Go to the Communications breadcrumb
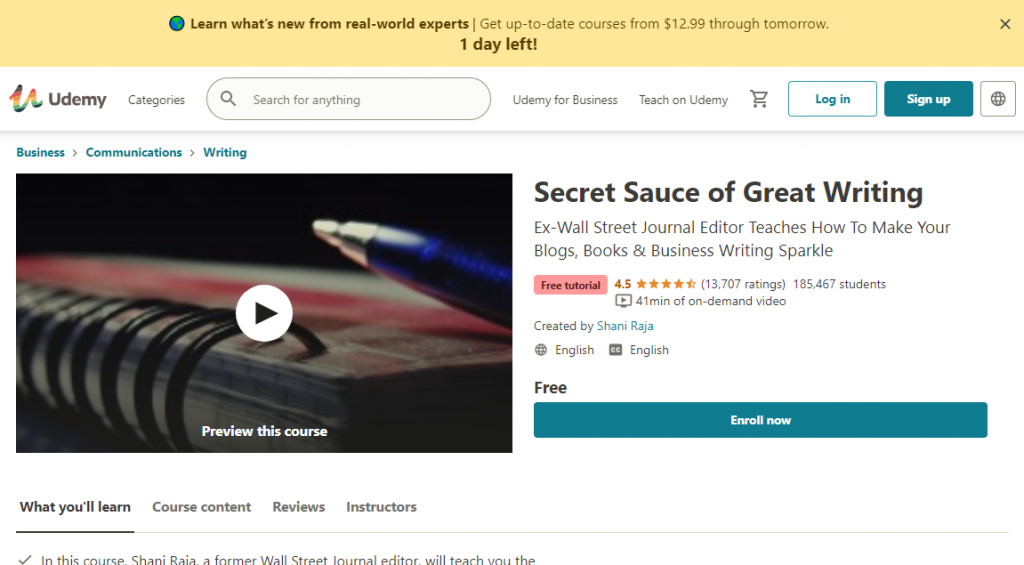This screenshot has height=565, width=1024. pyautogui.click(x=134, y=153)
